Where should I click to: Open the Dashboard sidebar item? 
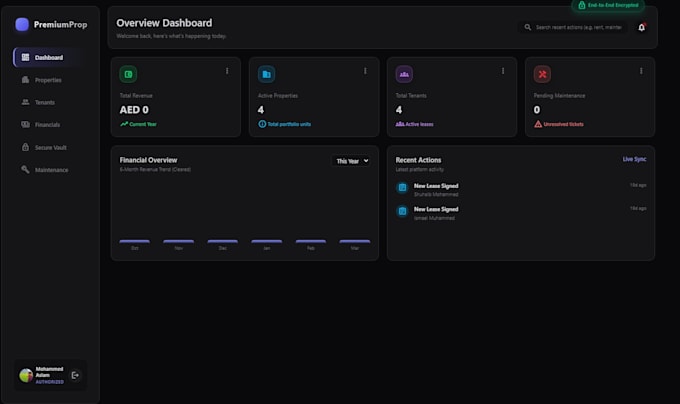tap(49, 57)
